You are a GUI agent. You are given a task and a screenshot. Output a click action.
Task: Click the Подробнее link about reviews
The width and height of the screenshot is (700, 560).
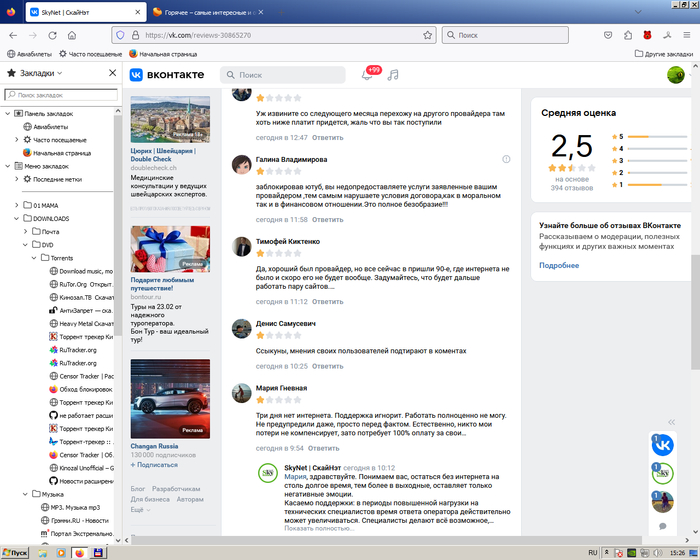(559, 265)
